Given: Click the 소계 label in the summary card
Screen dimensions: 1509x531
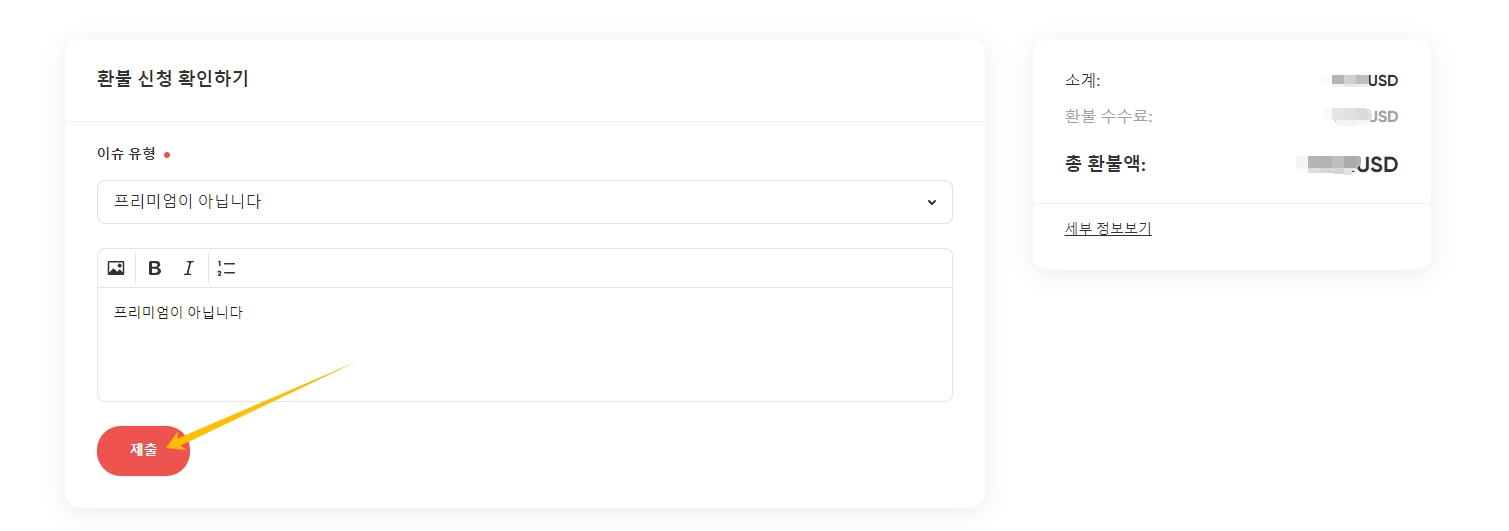Looking at the screenshot, I should click(1083, 81).
